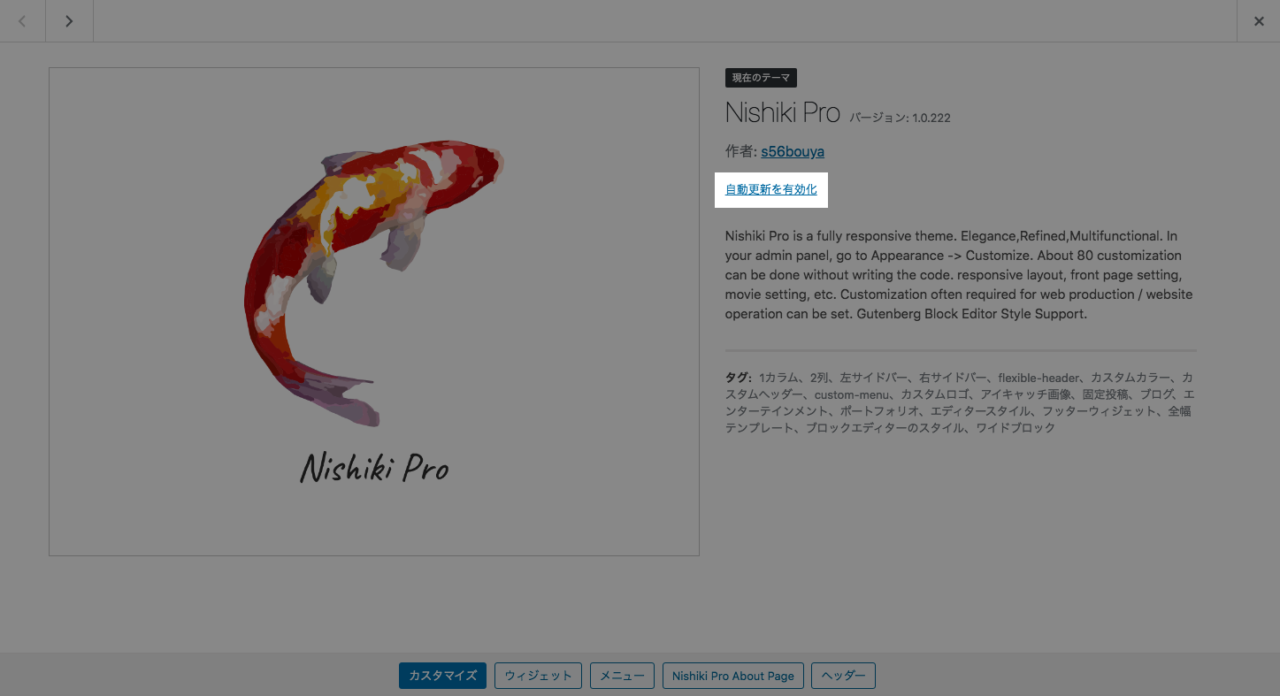Open the メニュー menus button
This screenshot has height=696, width=1280.
click(x=622, y=675)
